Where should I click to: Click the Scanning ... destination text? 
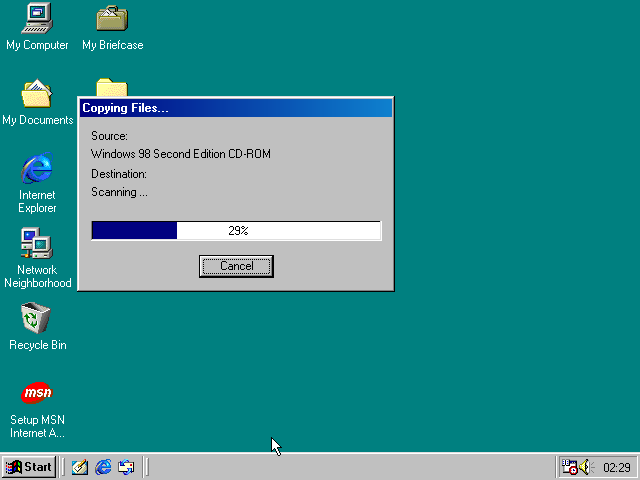pos(119,192)
